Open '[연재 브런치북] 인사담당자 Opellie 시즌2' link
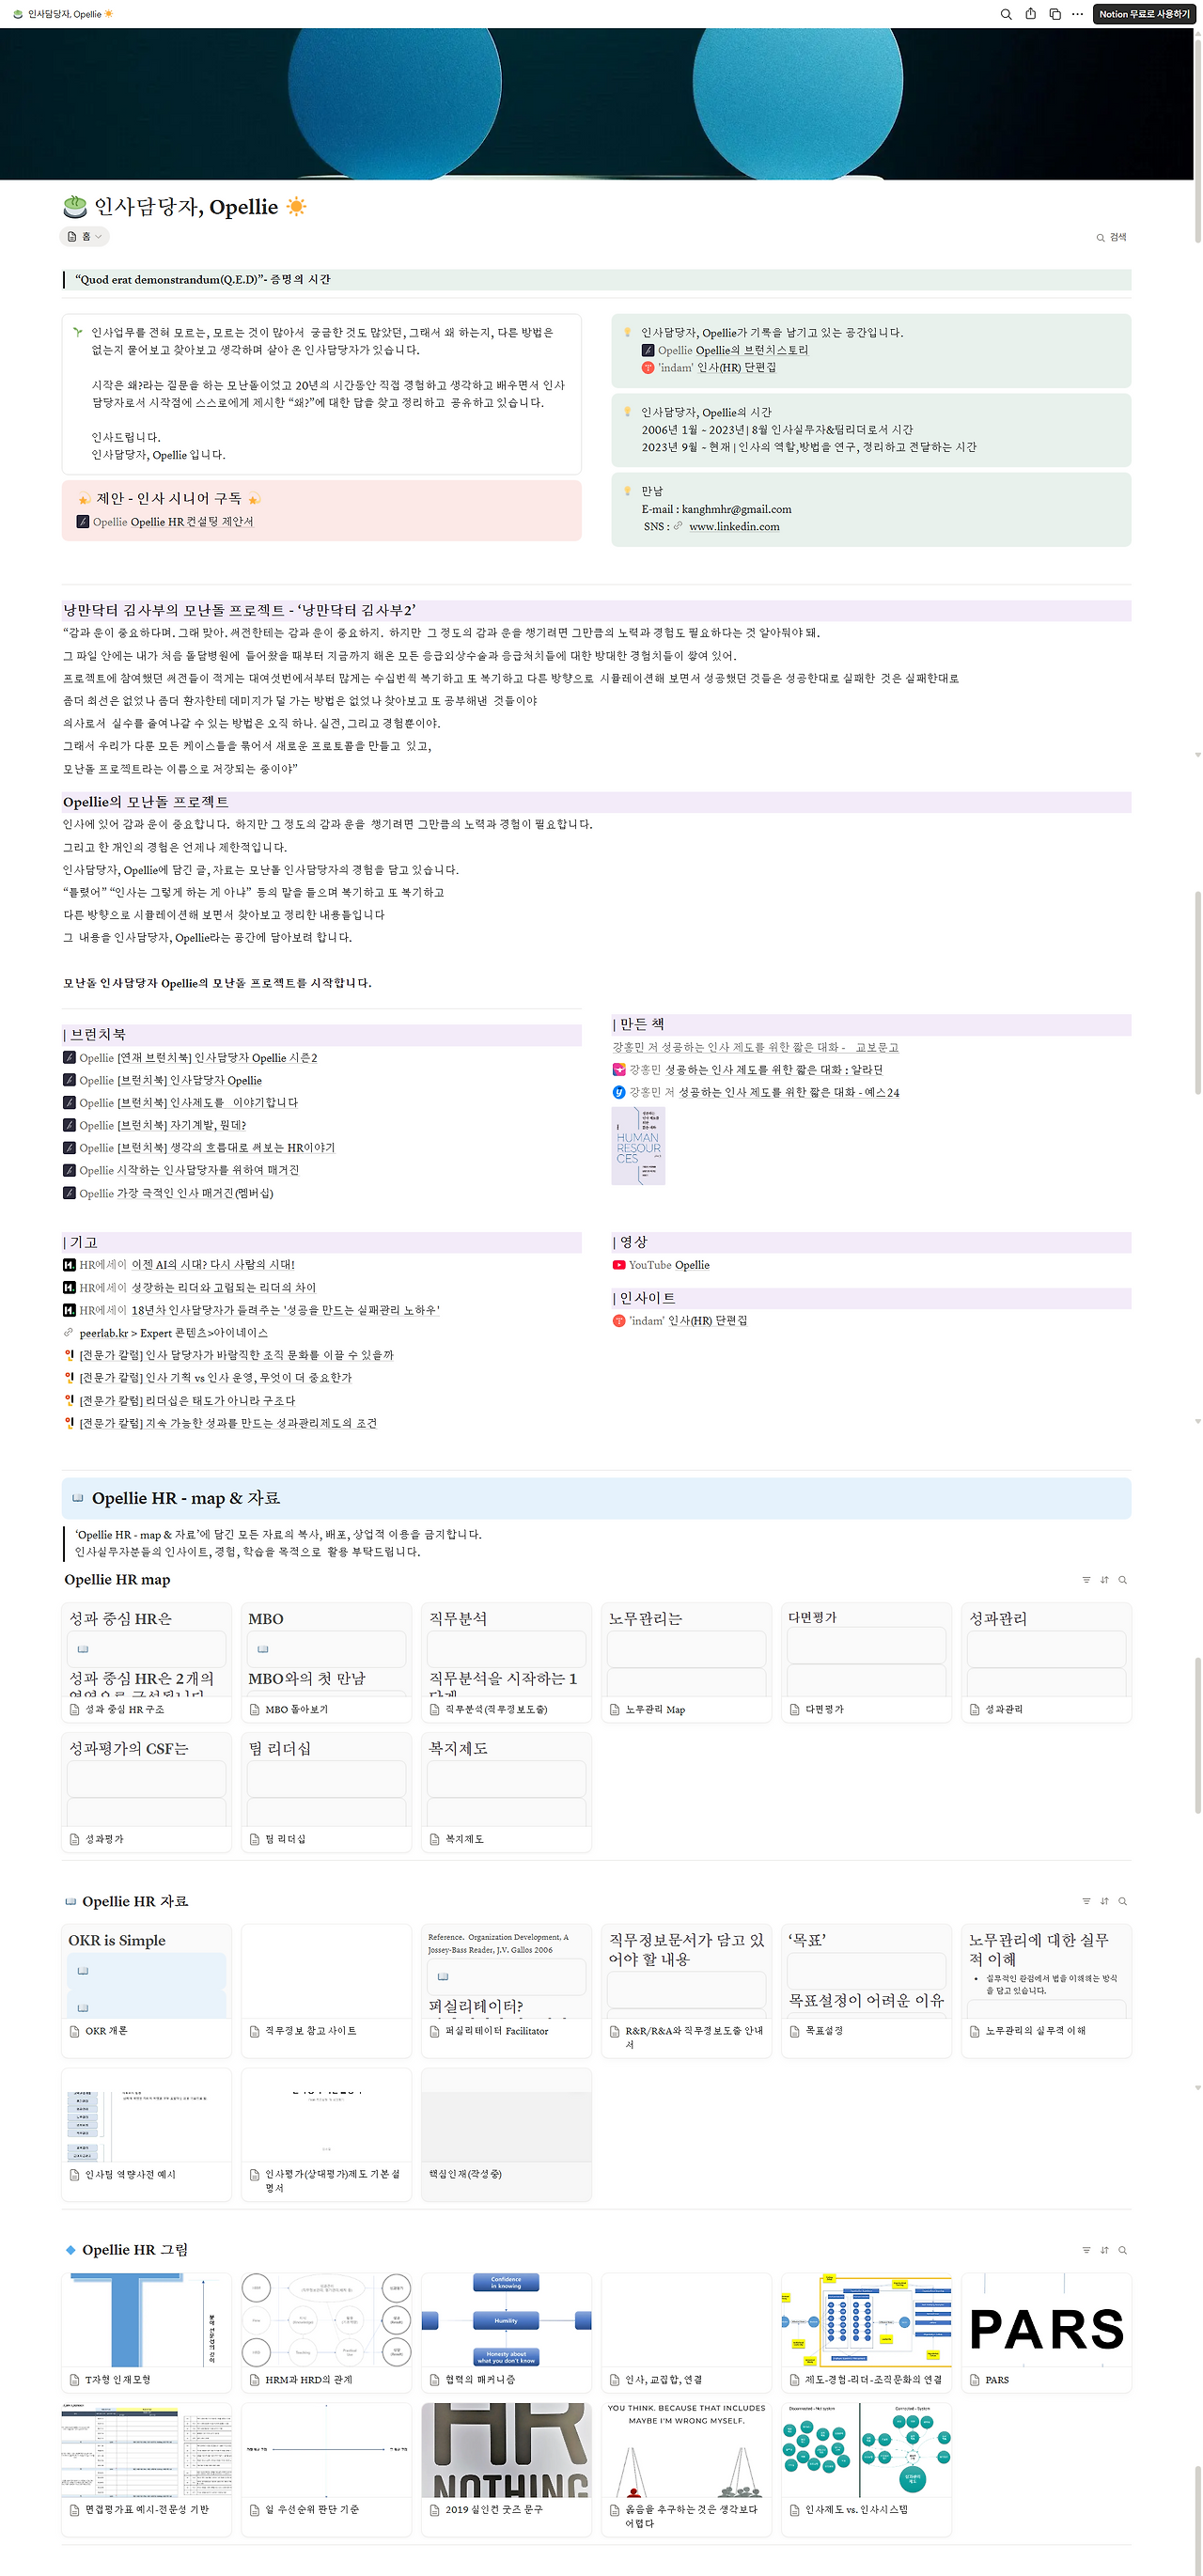The width and height of the screenshot is (1203, 2576). (190, 1058)
